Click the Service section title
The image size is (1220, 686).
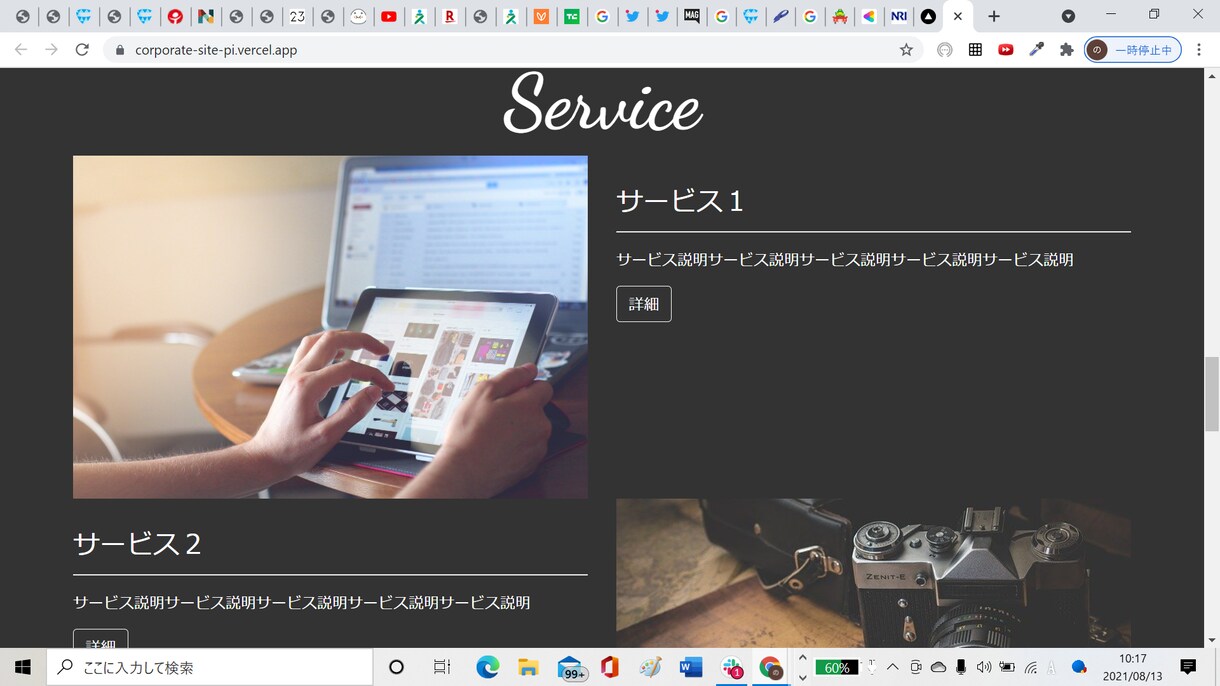tap(602, 104)
